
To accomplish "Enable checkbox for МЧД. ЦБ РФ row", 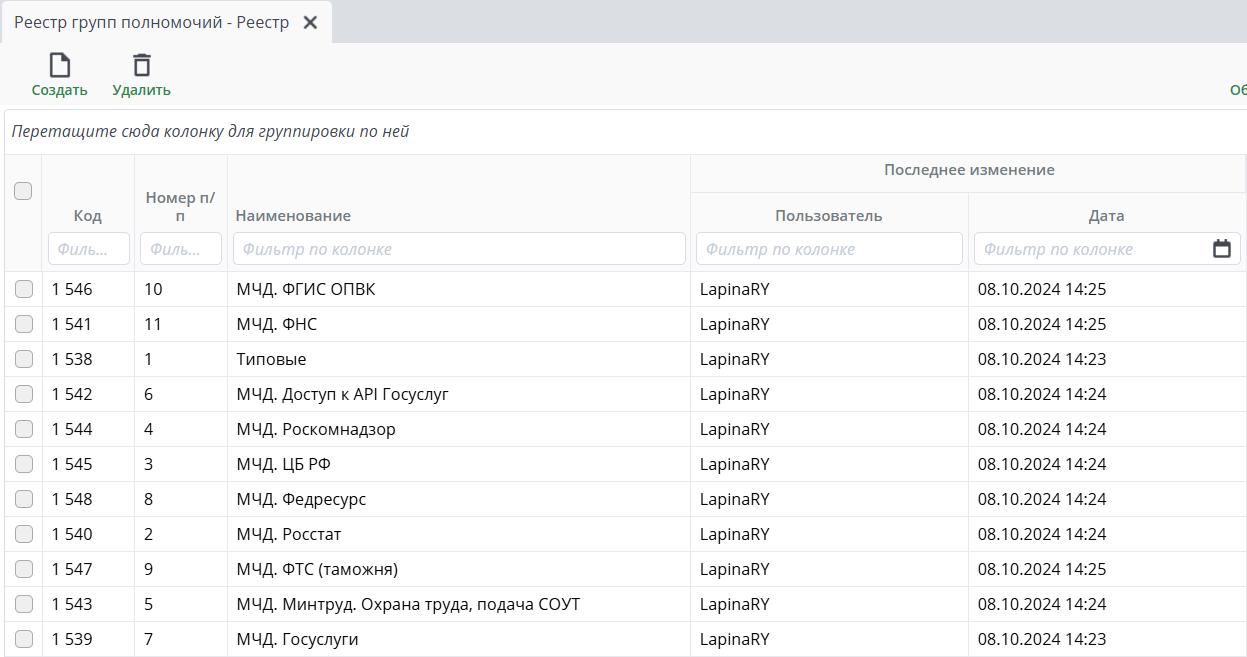I will click(x=24, y=464).
